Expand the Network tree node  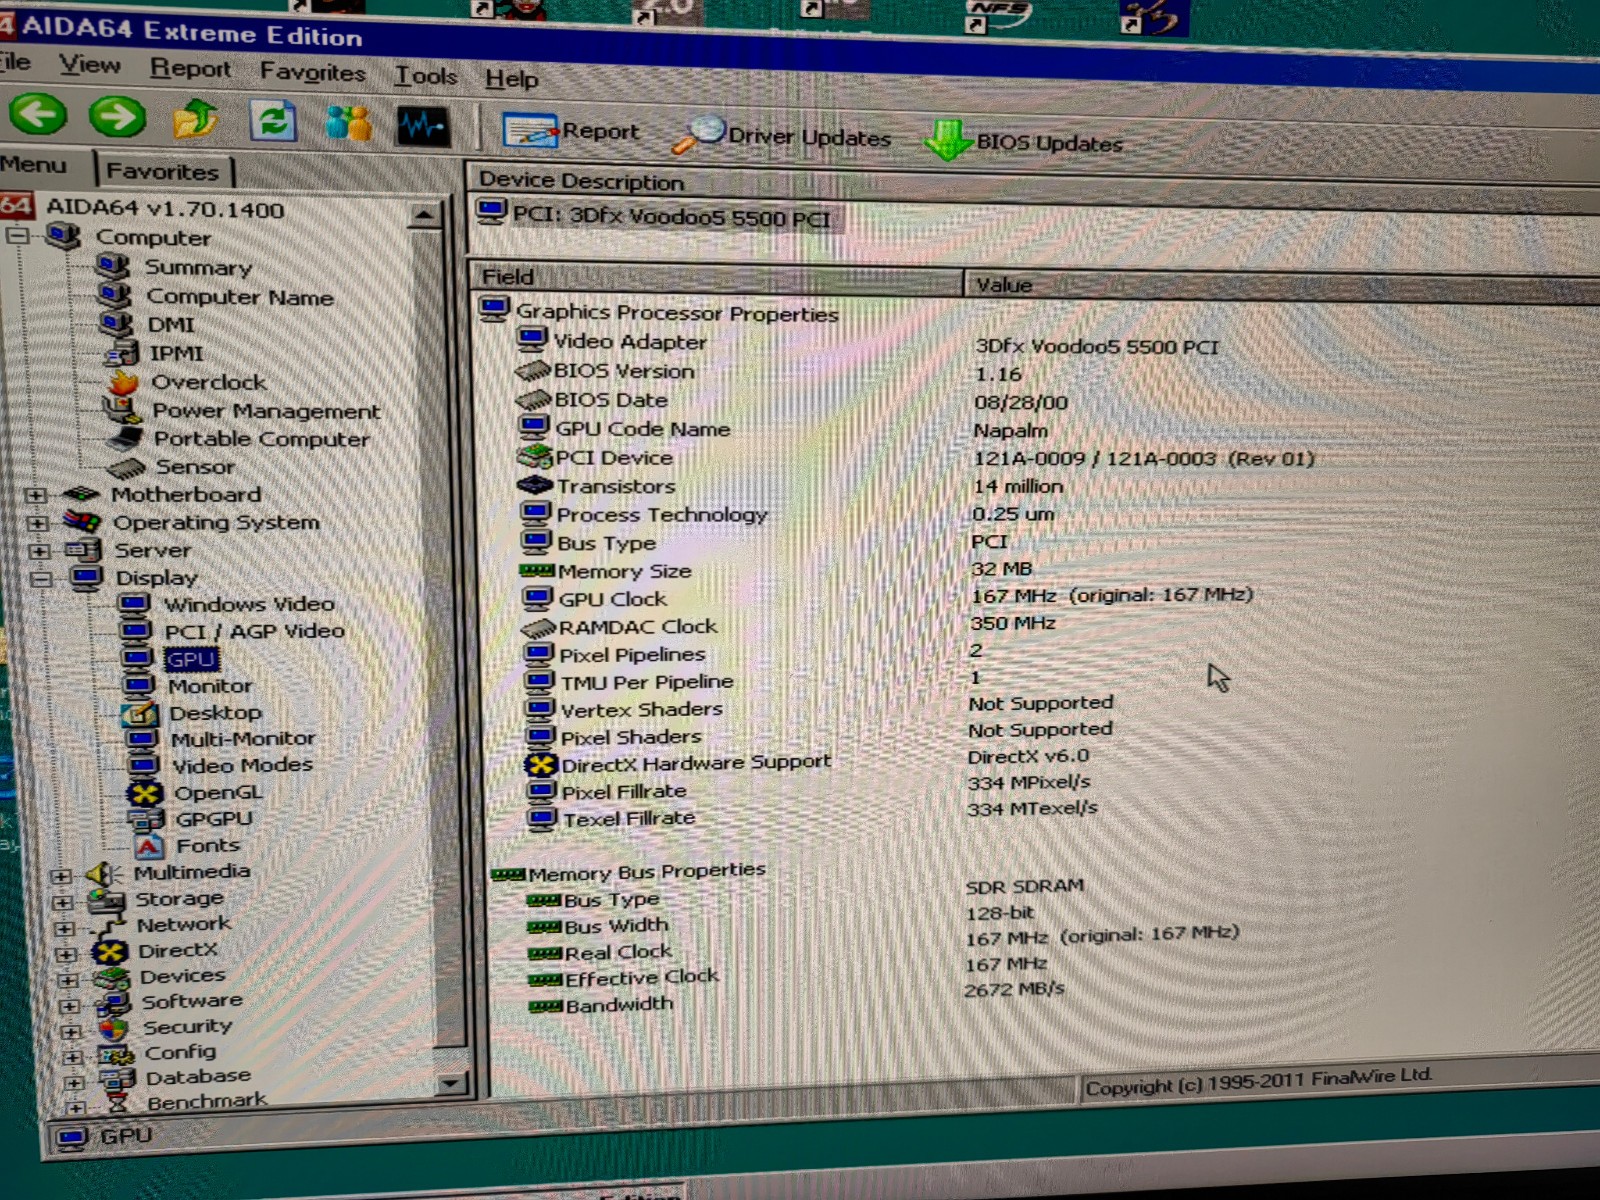click(64, 928)
